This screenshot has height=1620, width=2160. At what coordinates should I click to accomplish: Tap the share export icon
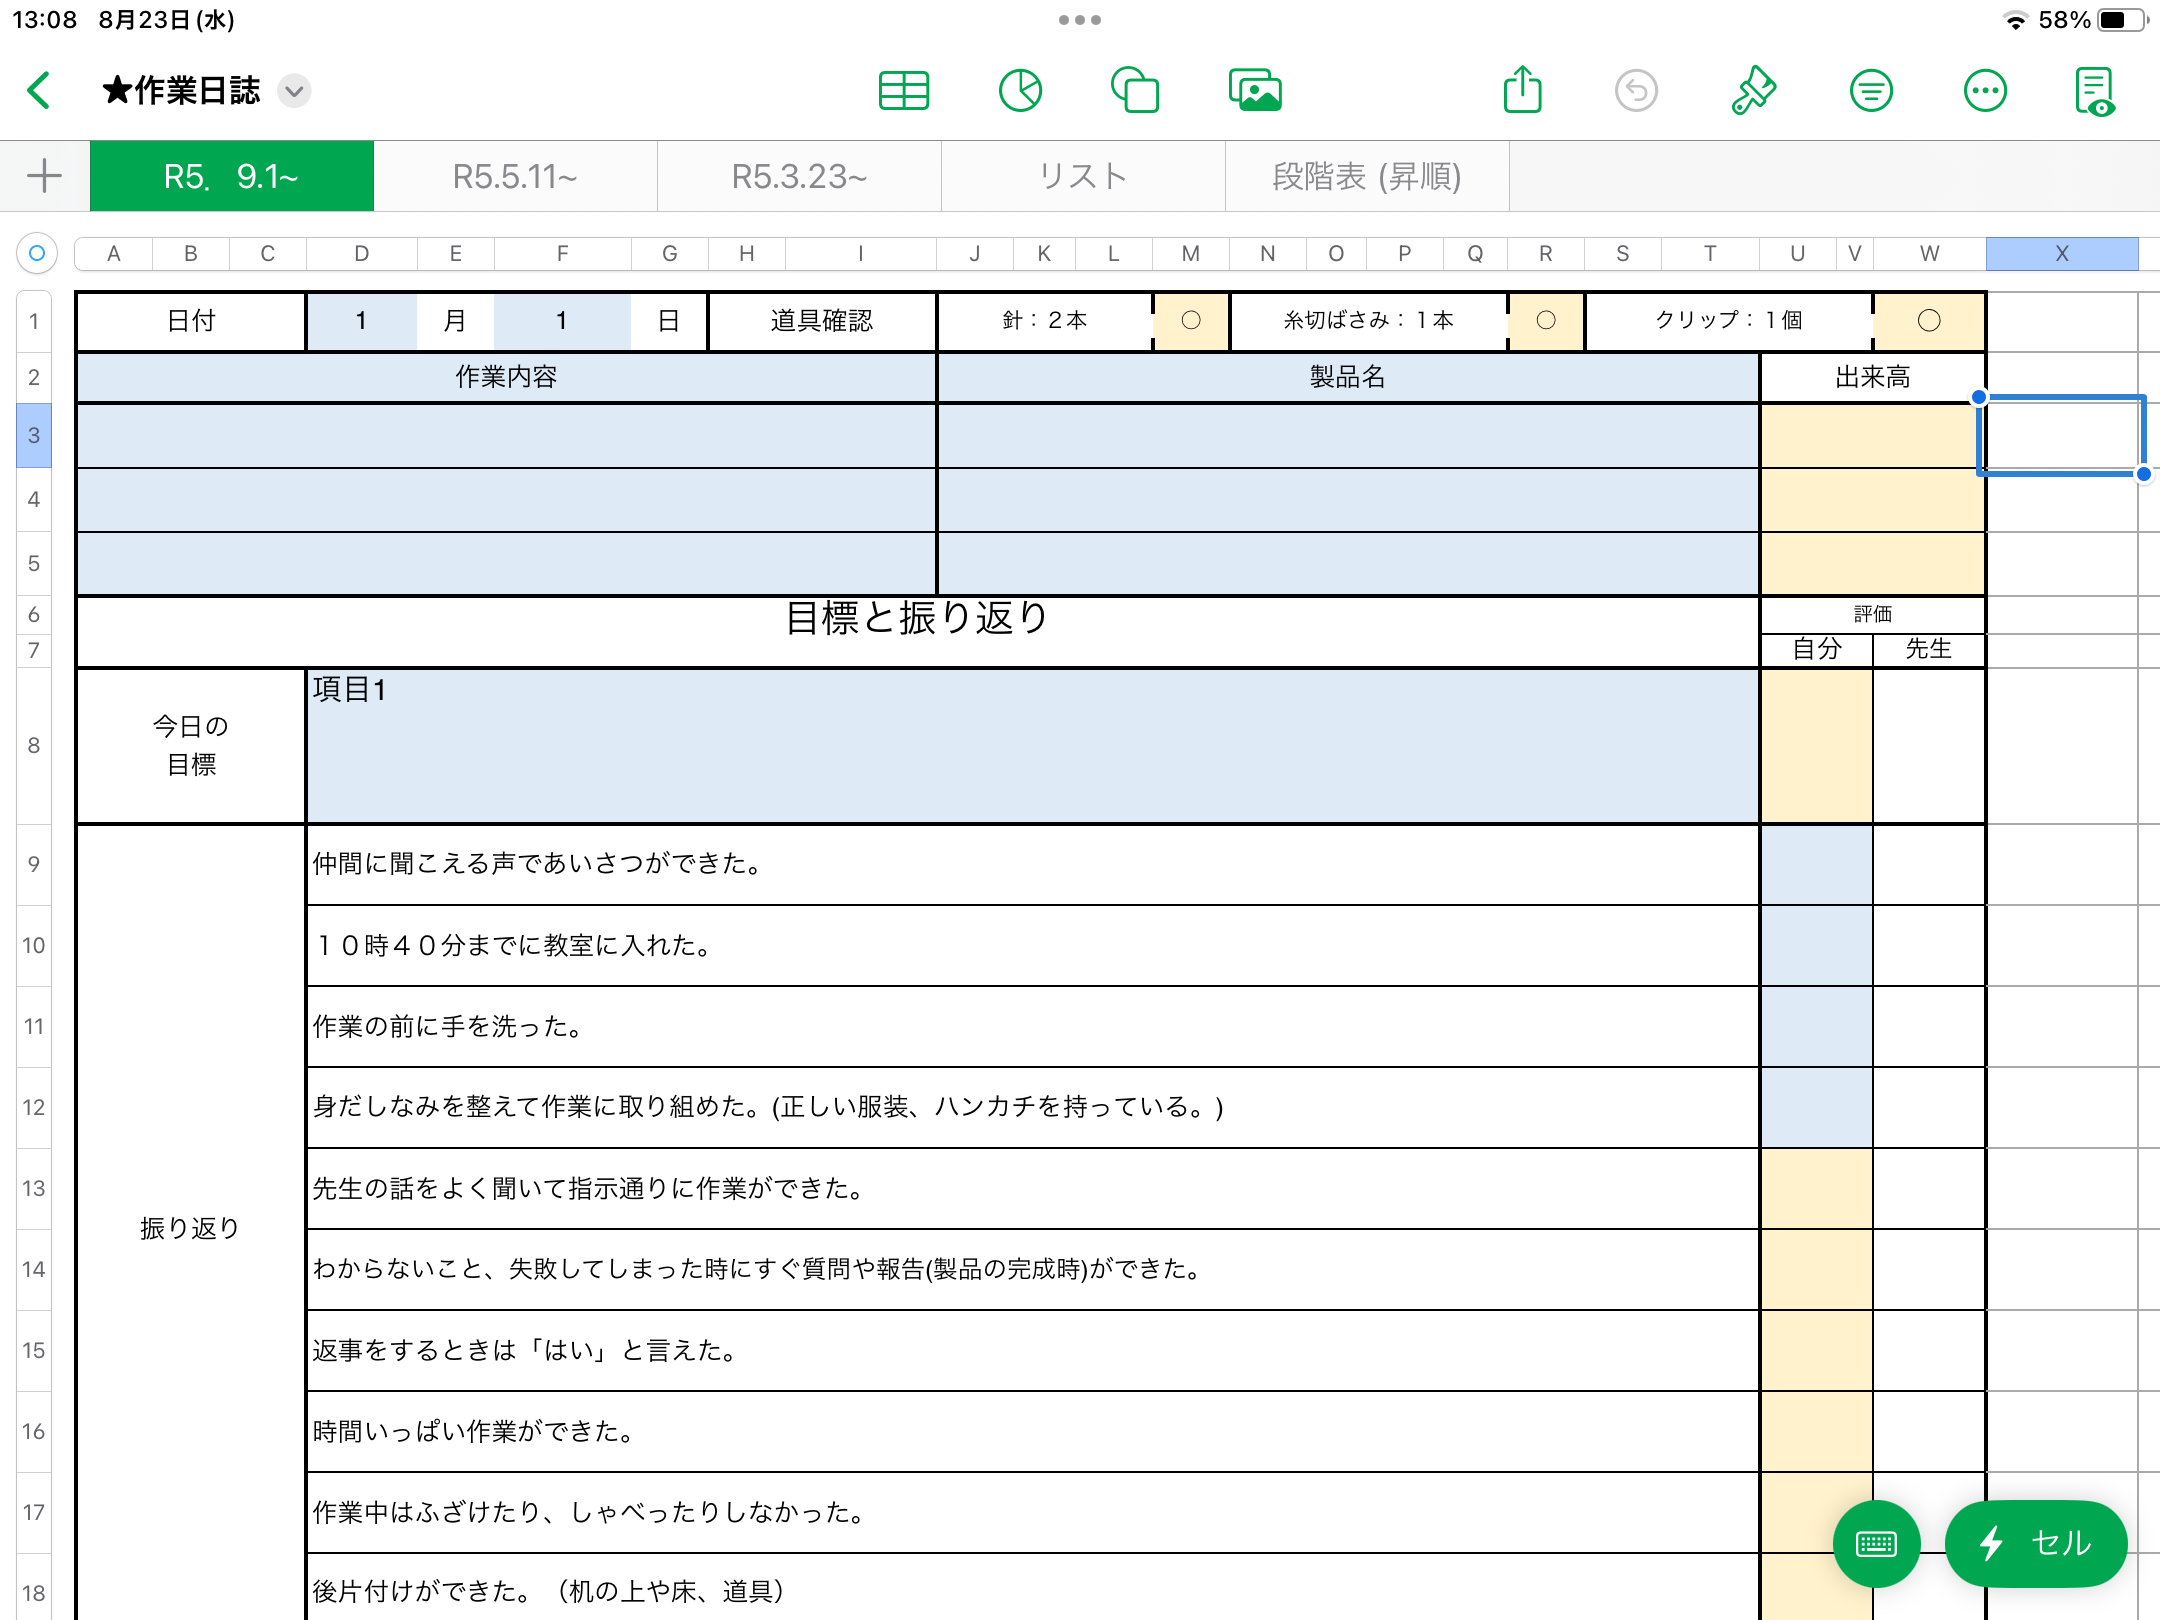coord(1522,91)
